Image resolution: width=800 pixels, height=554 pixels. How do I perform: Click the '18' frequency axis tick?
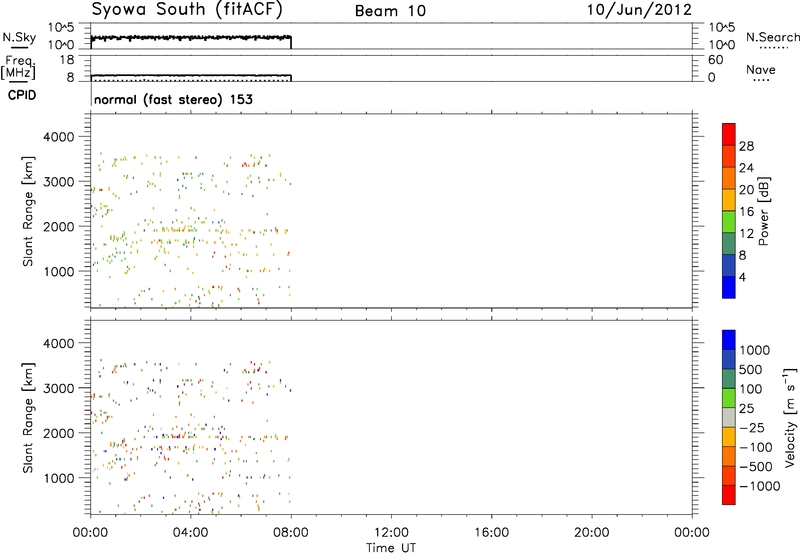66,60
